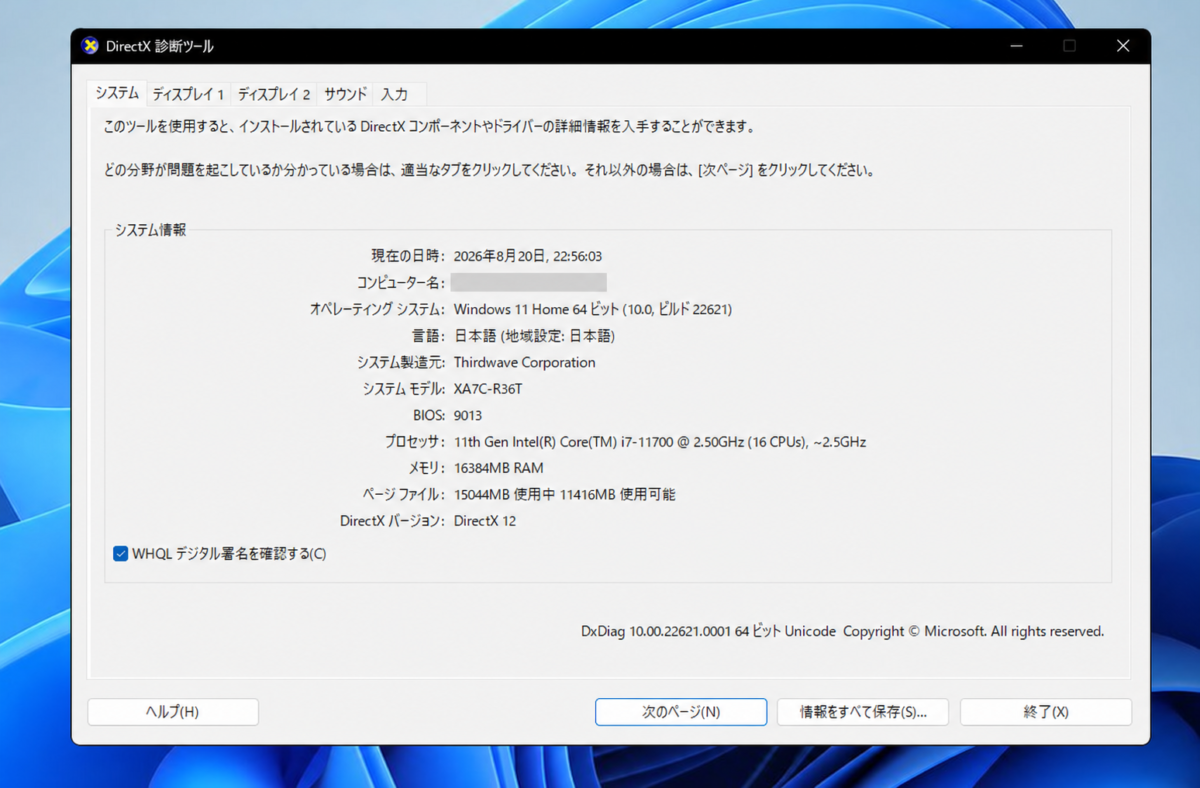1200x788 pixels.
Task: Click system model value XA7C-R36T
Action: (x=487, y=389)
